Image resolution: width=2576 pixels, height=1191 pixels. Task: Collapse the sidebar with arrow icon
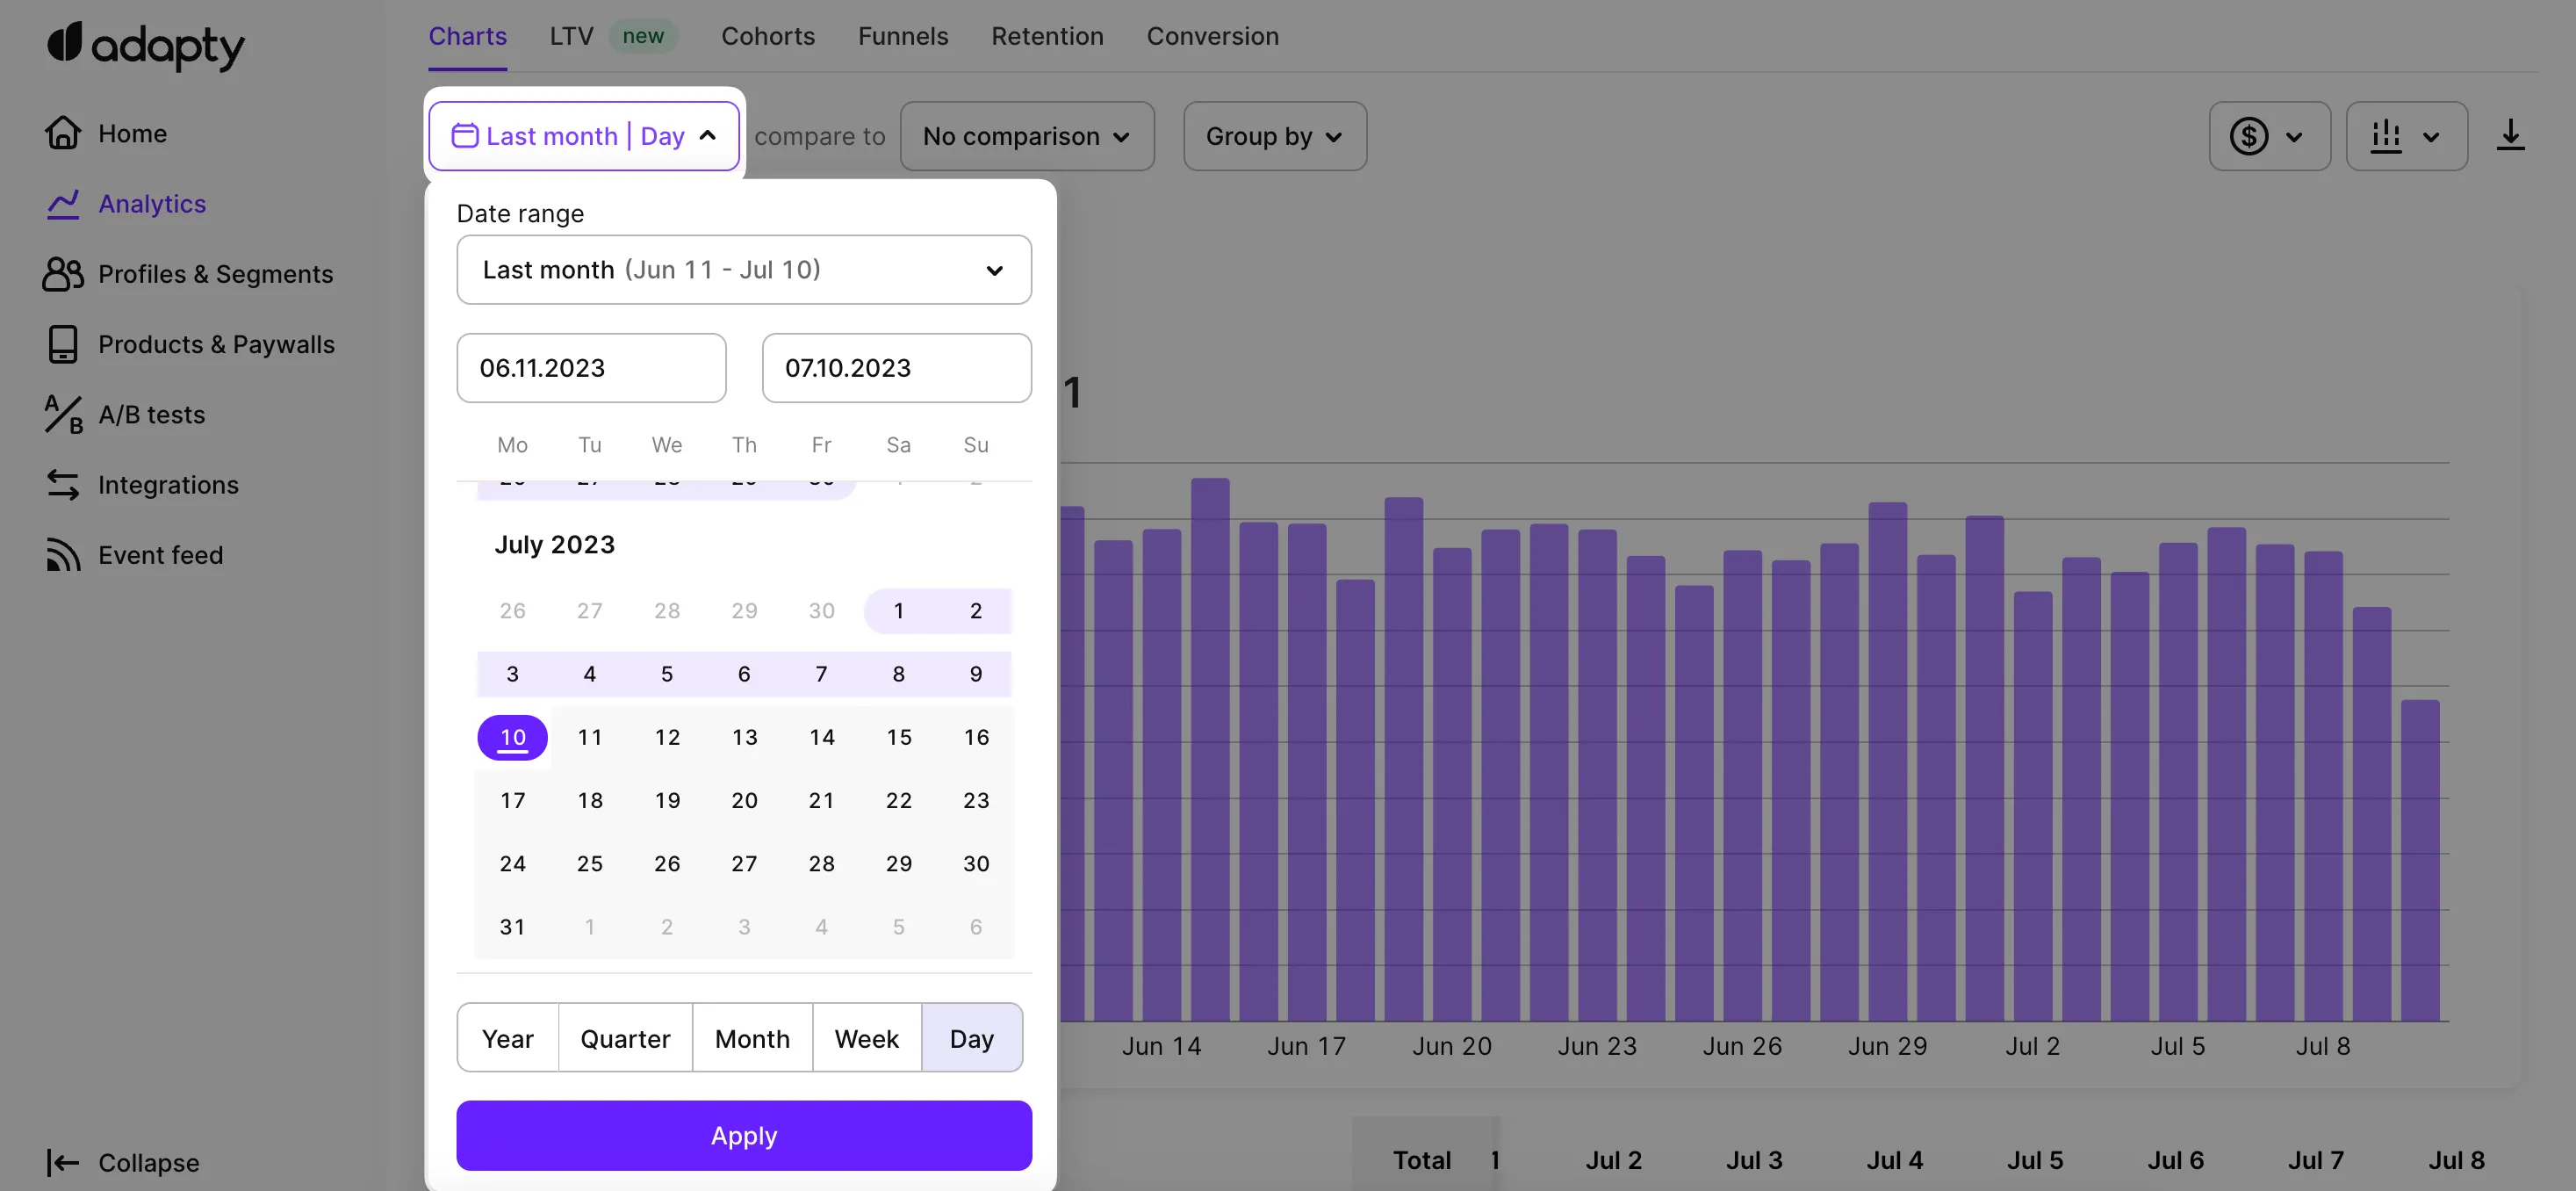click(63, 1162)
